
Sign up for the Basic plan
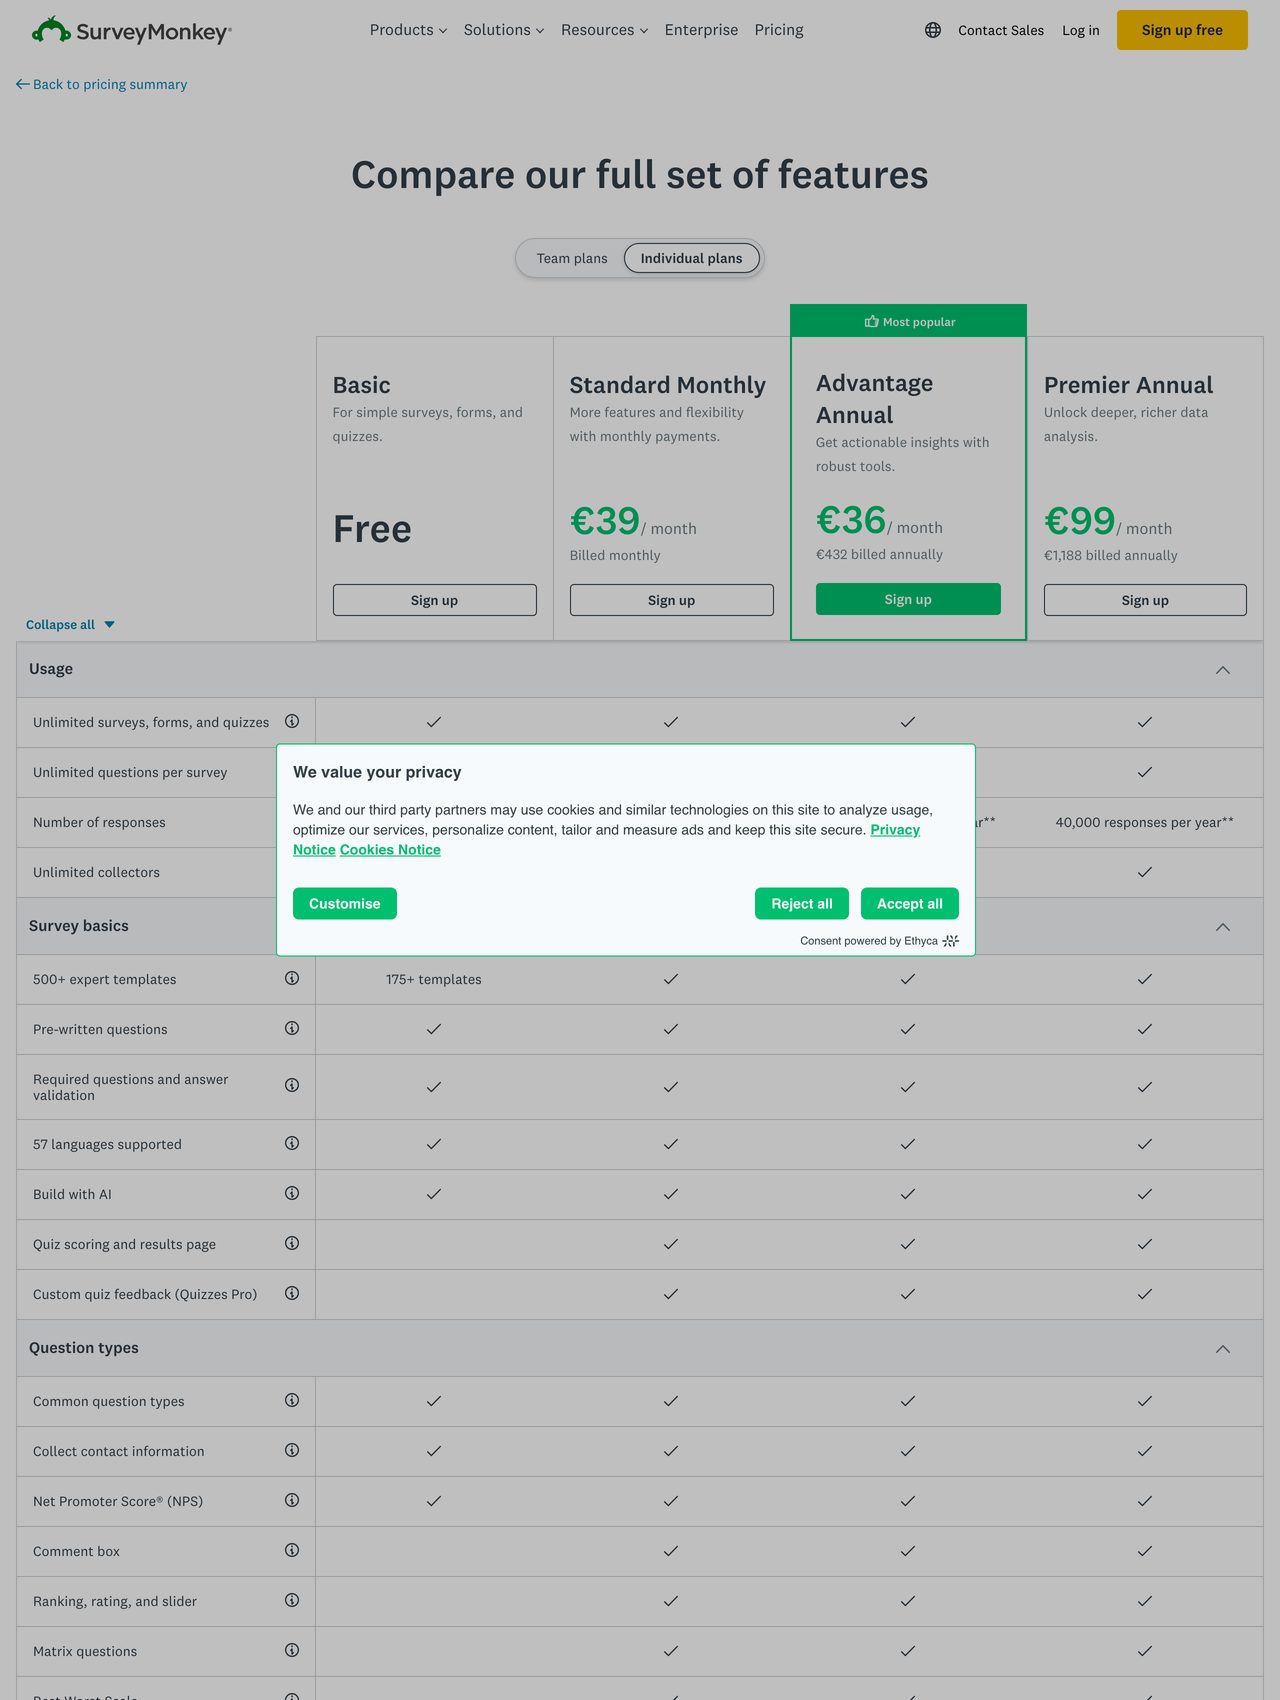434,600
